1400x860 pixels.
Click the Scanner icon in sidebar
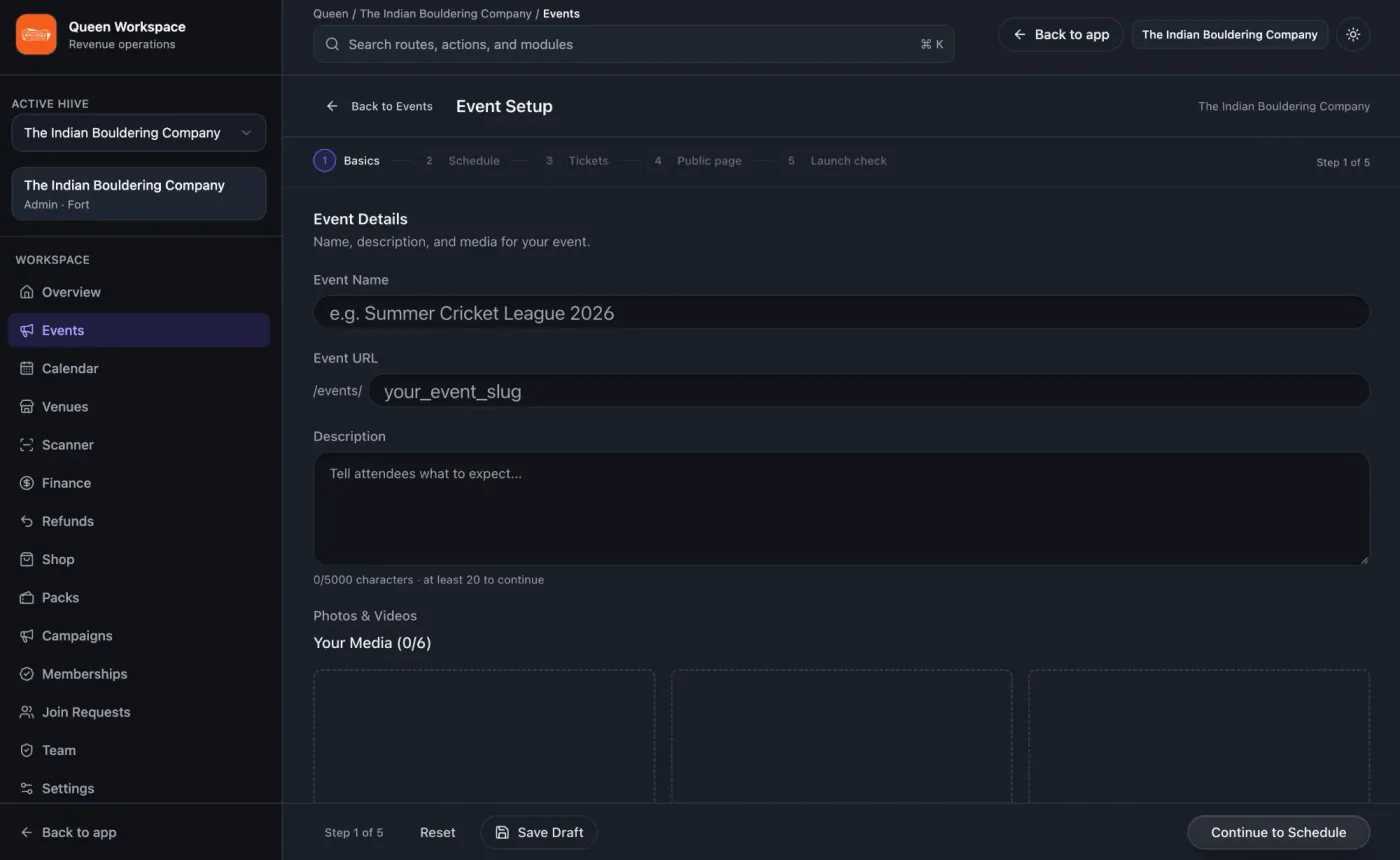[27, 445]
